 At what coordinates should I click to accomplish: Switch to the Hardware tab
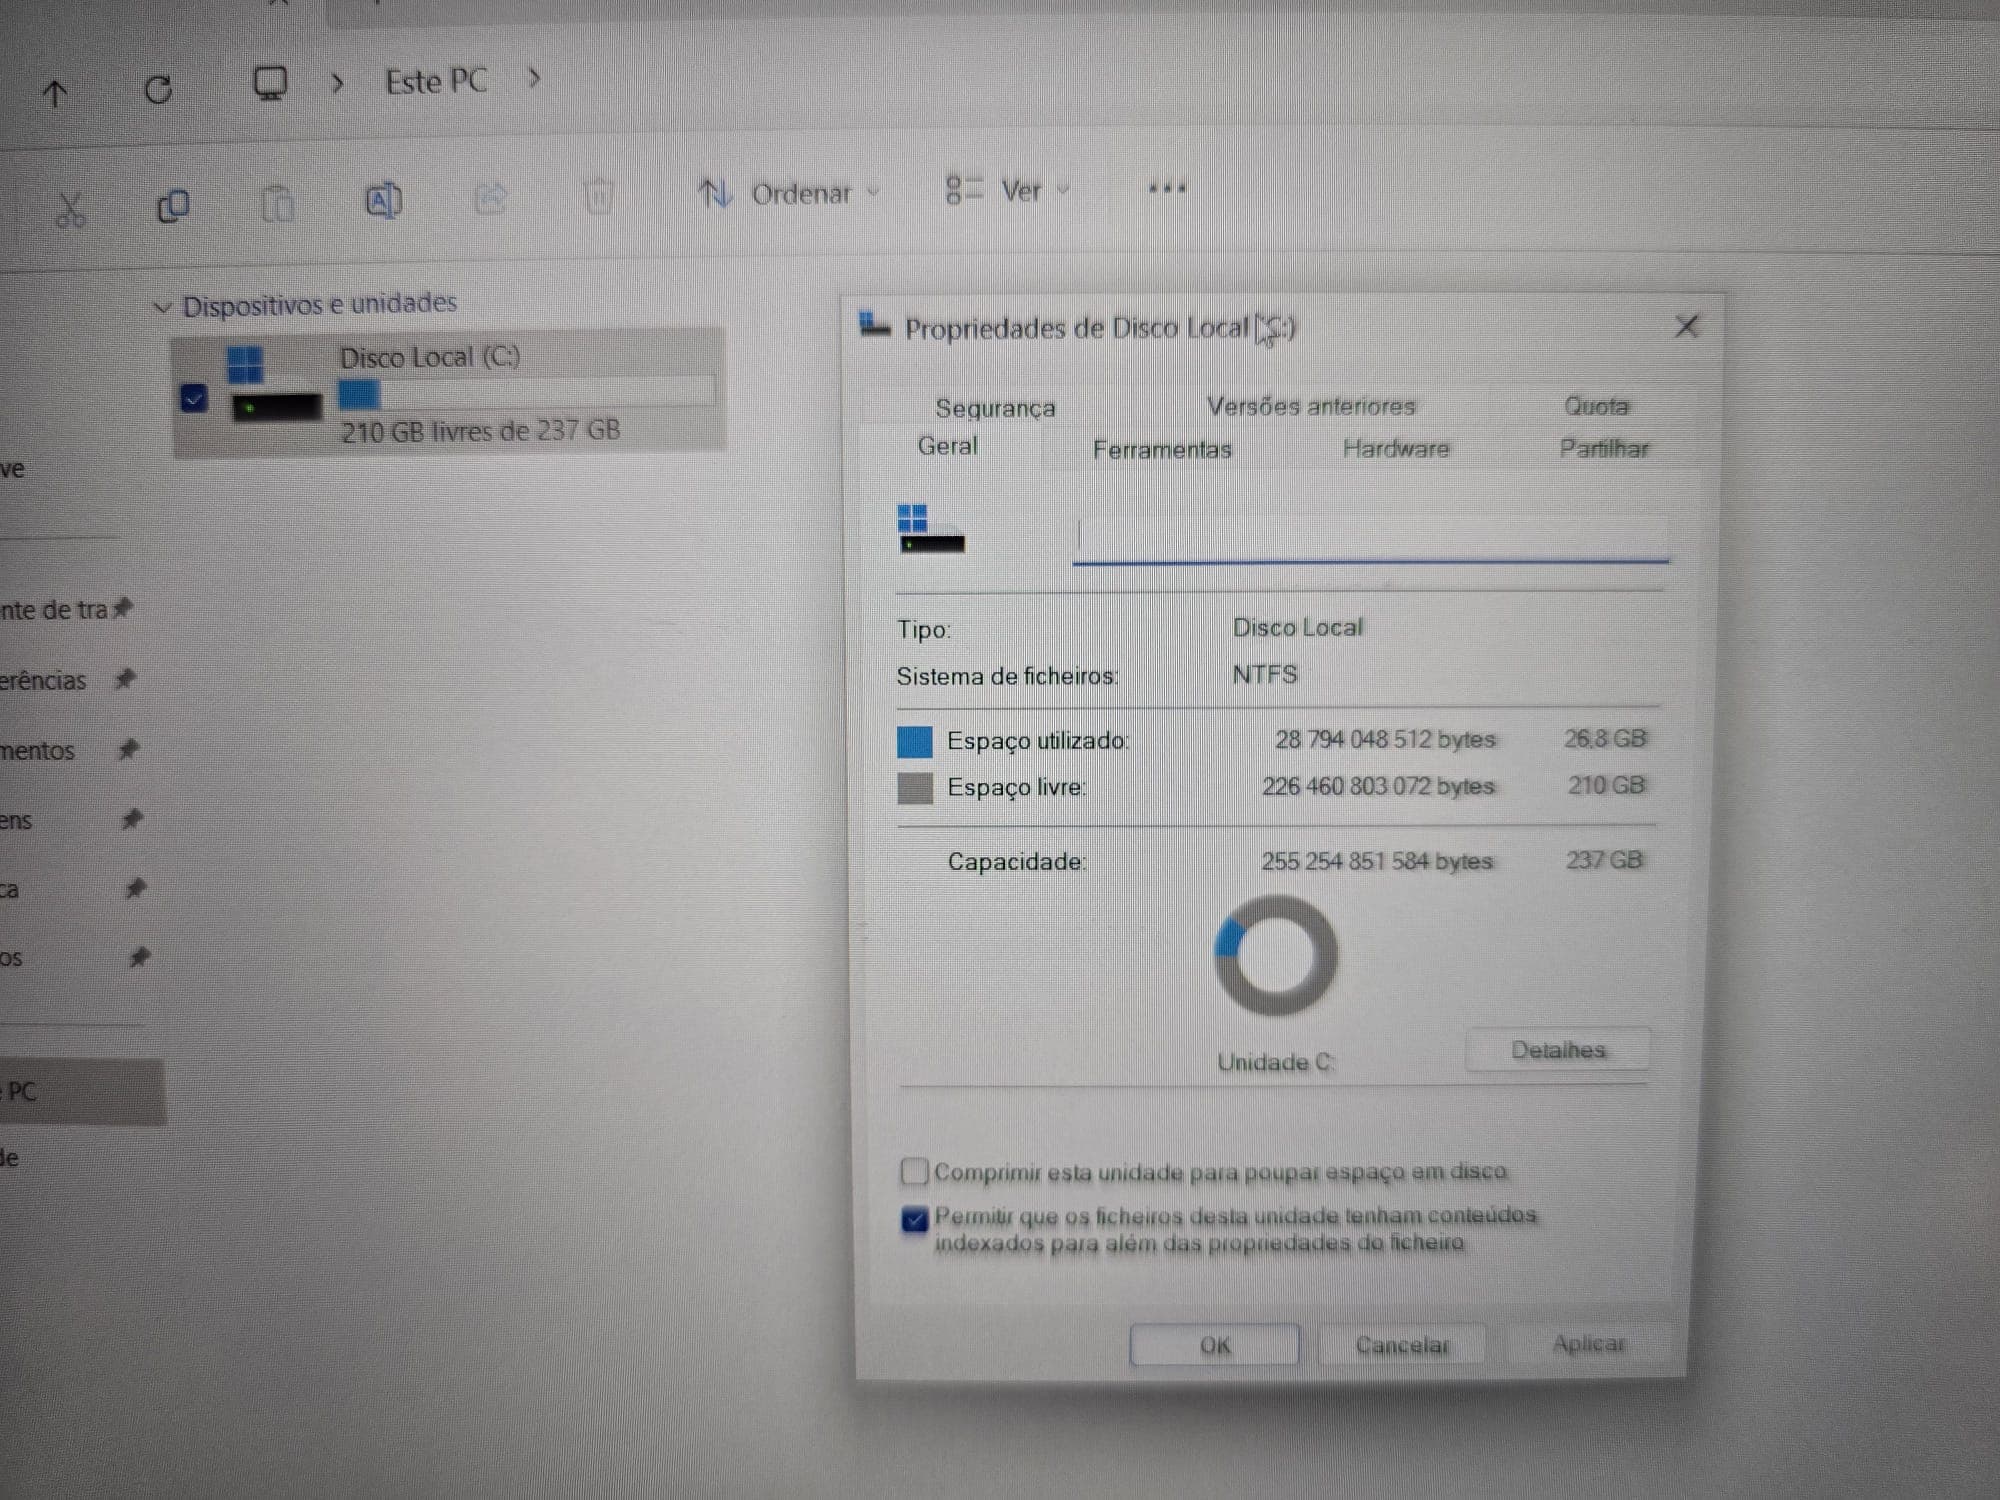[x=1395, y=448]
